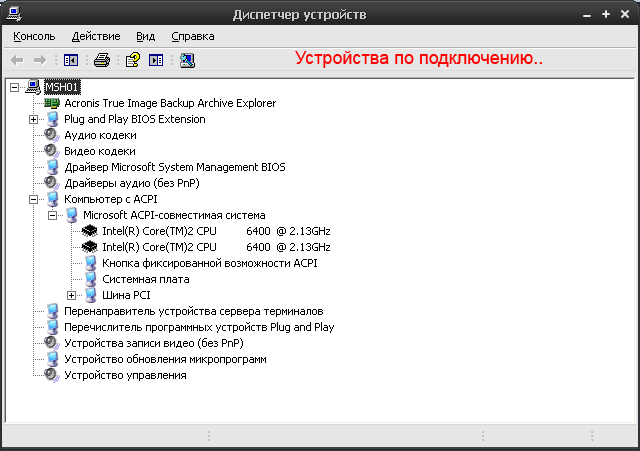Image resolution: width=640 pixels, height=451 pixels.
Task: Click the Scan for hardware changes icon
Action: click(187, 60)
